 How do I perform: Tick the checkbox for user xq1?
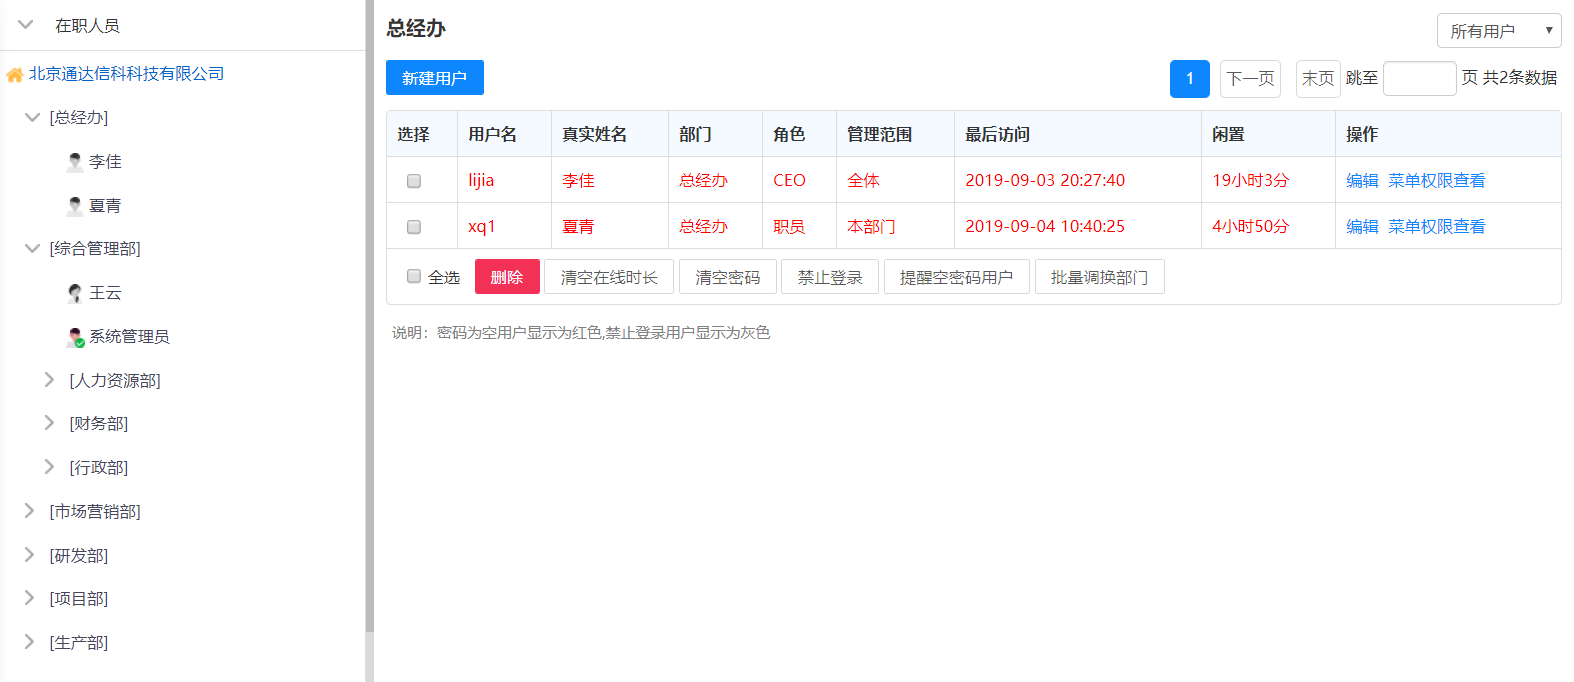point(414,227)
